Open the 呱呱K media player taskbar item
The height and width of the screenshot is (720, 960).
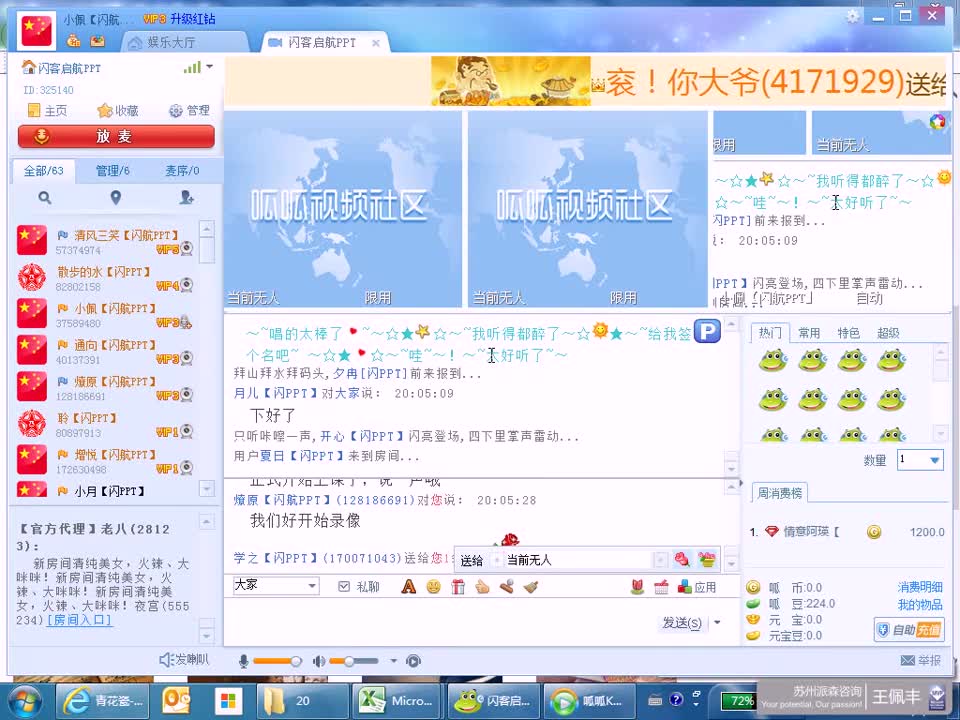tap(590, 702)
